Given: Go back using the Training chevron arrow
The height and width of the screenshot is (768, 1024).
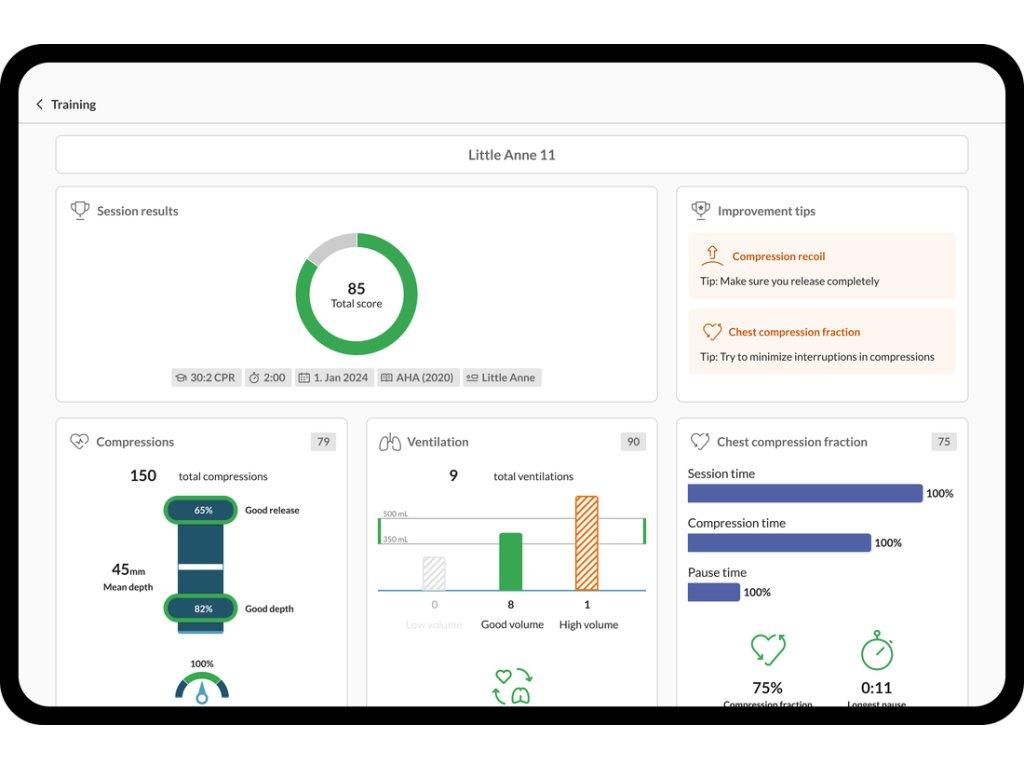Looking at the screenshot, I should 40,104.
